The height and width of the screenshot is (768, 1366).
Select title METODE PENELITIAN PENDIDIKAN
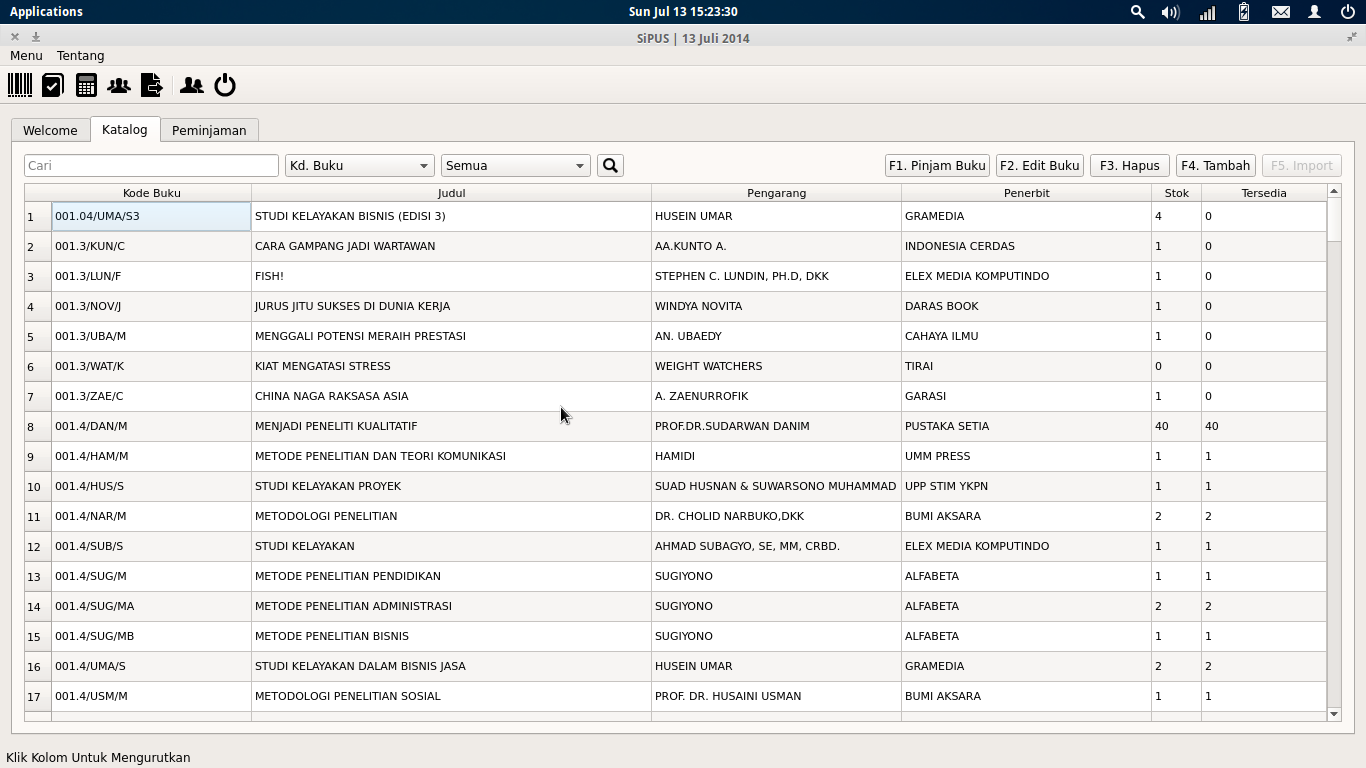pos(452,576)
